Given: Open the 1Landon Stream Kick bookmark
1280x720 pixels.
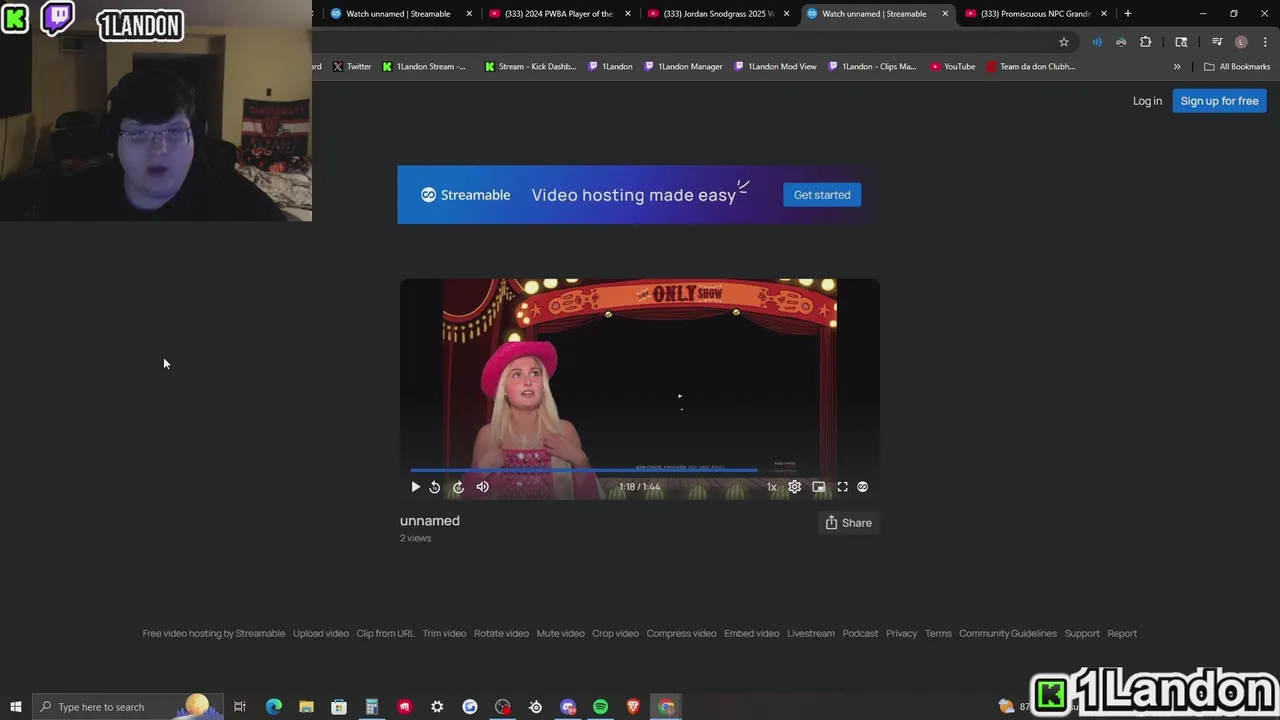Looking at the screenshot, I should point(425,67).
